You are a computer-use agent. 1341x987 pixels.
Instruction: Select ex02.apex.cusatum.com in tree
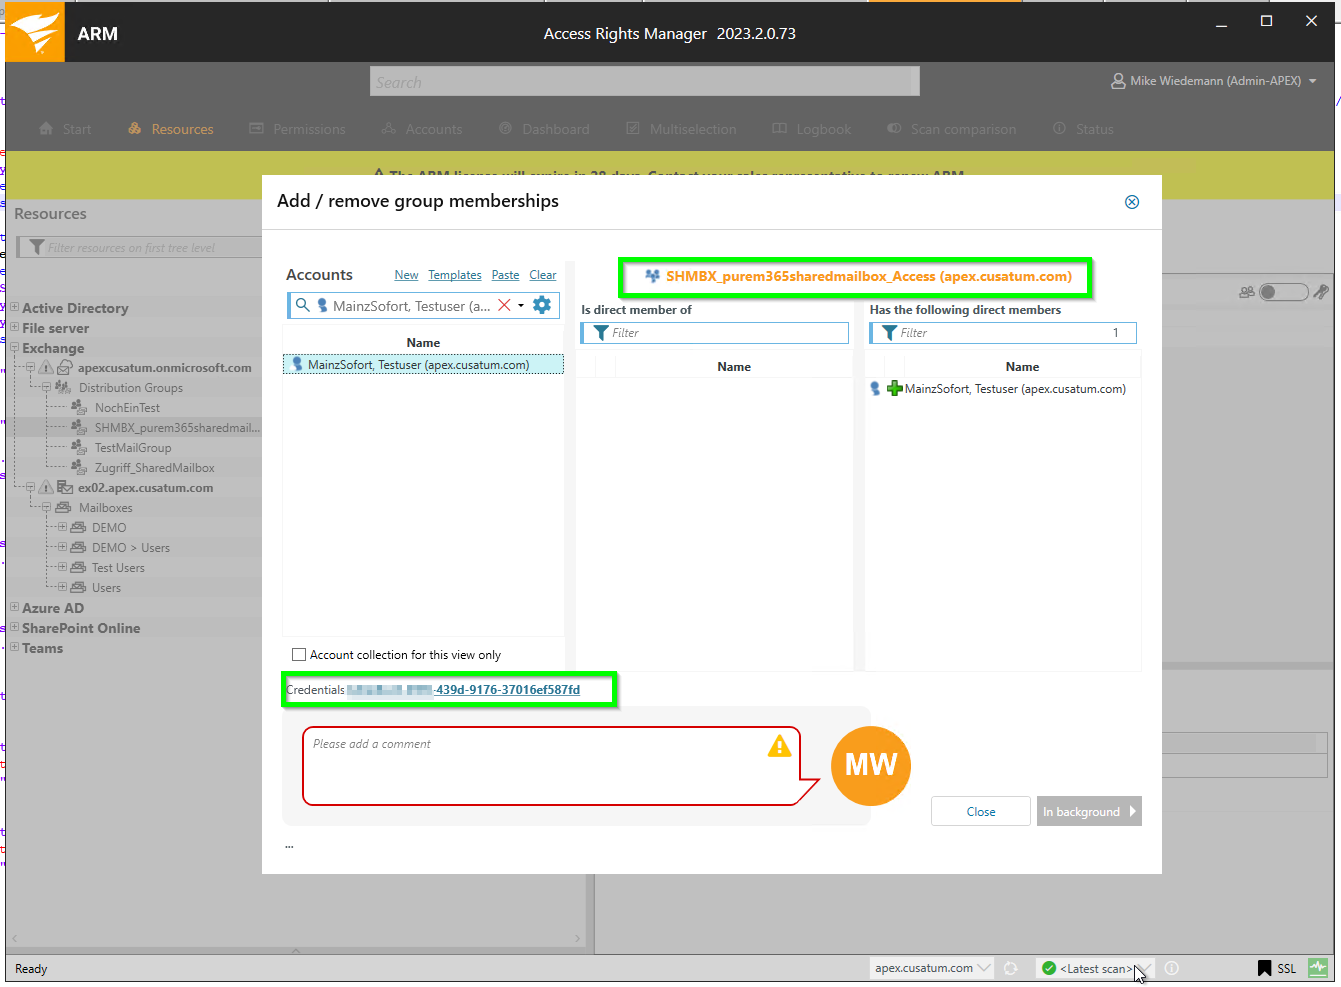(145, 488)
